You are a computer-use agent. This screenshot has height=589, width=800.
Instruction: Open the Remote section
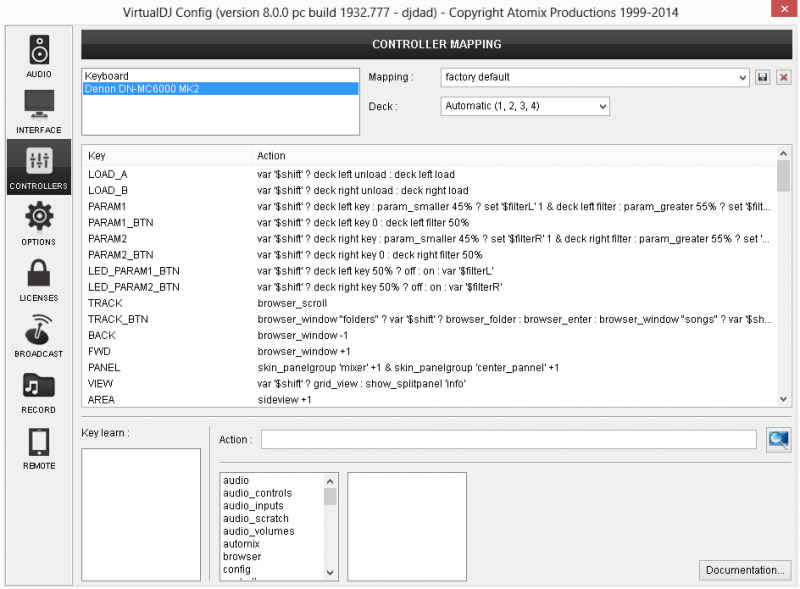[x=39, y=446]
